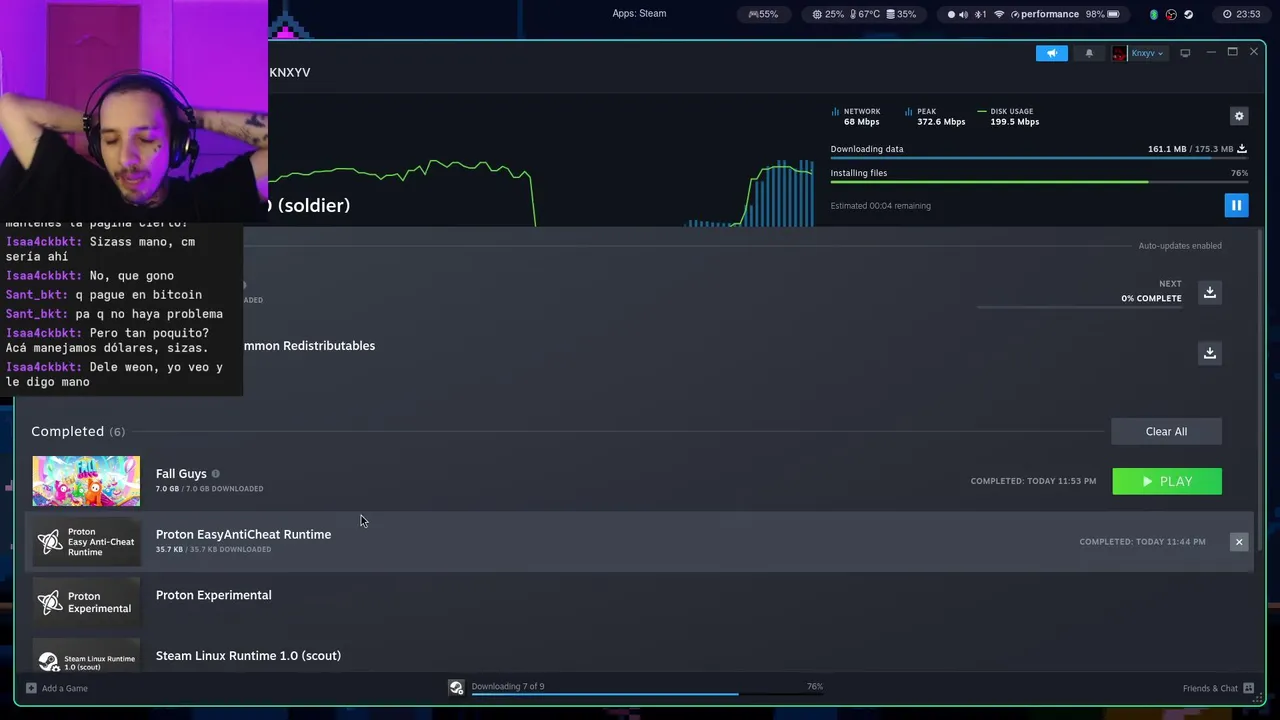
Task: Click the Downloading data progress bar
Action: [x=1039, y=158]
